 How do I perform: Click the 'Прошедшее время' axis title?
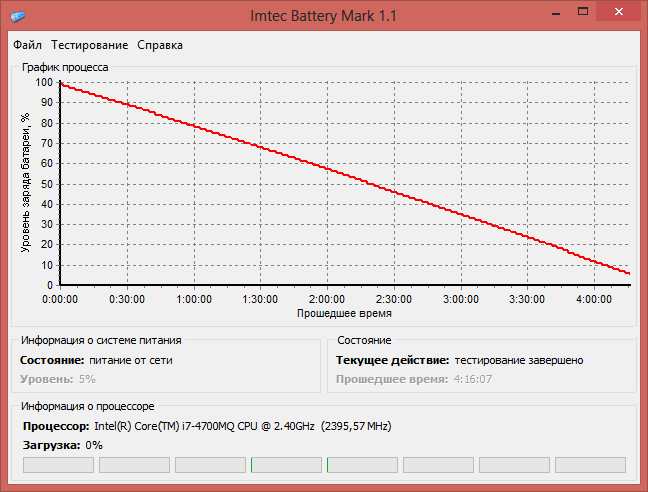click(344, 314)
